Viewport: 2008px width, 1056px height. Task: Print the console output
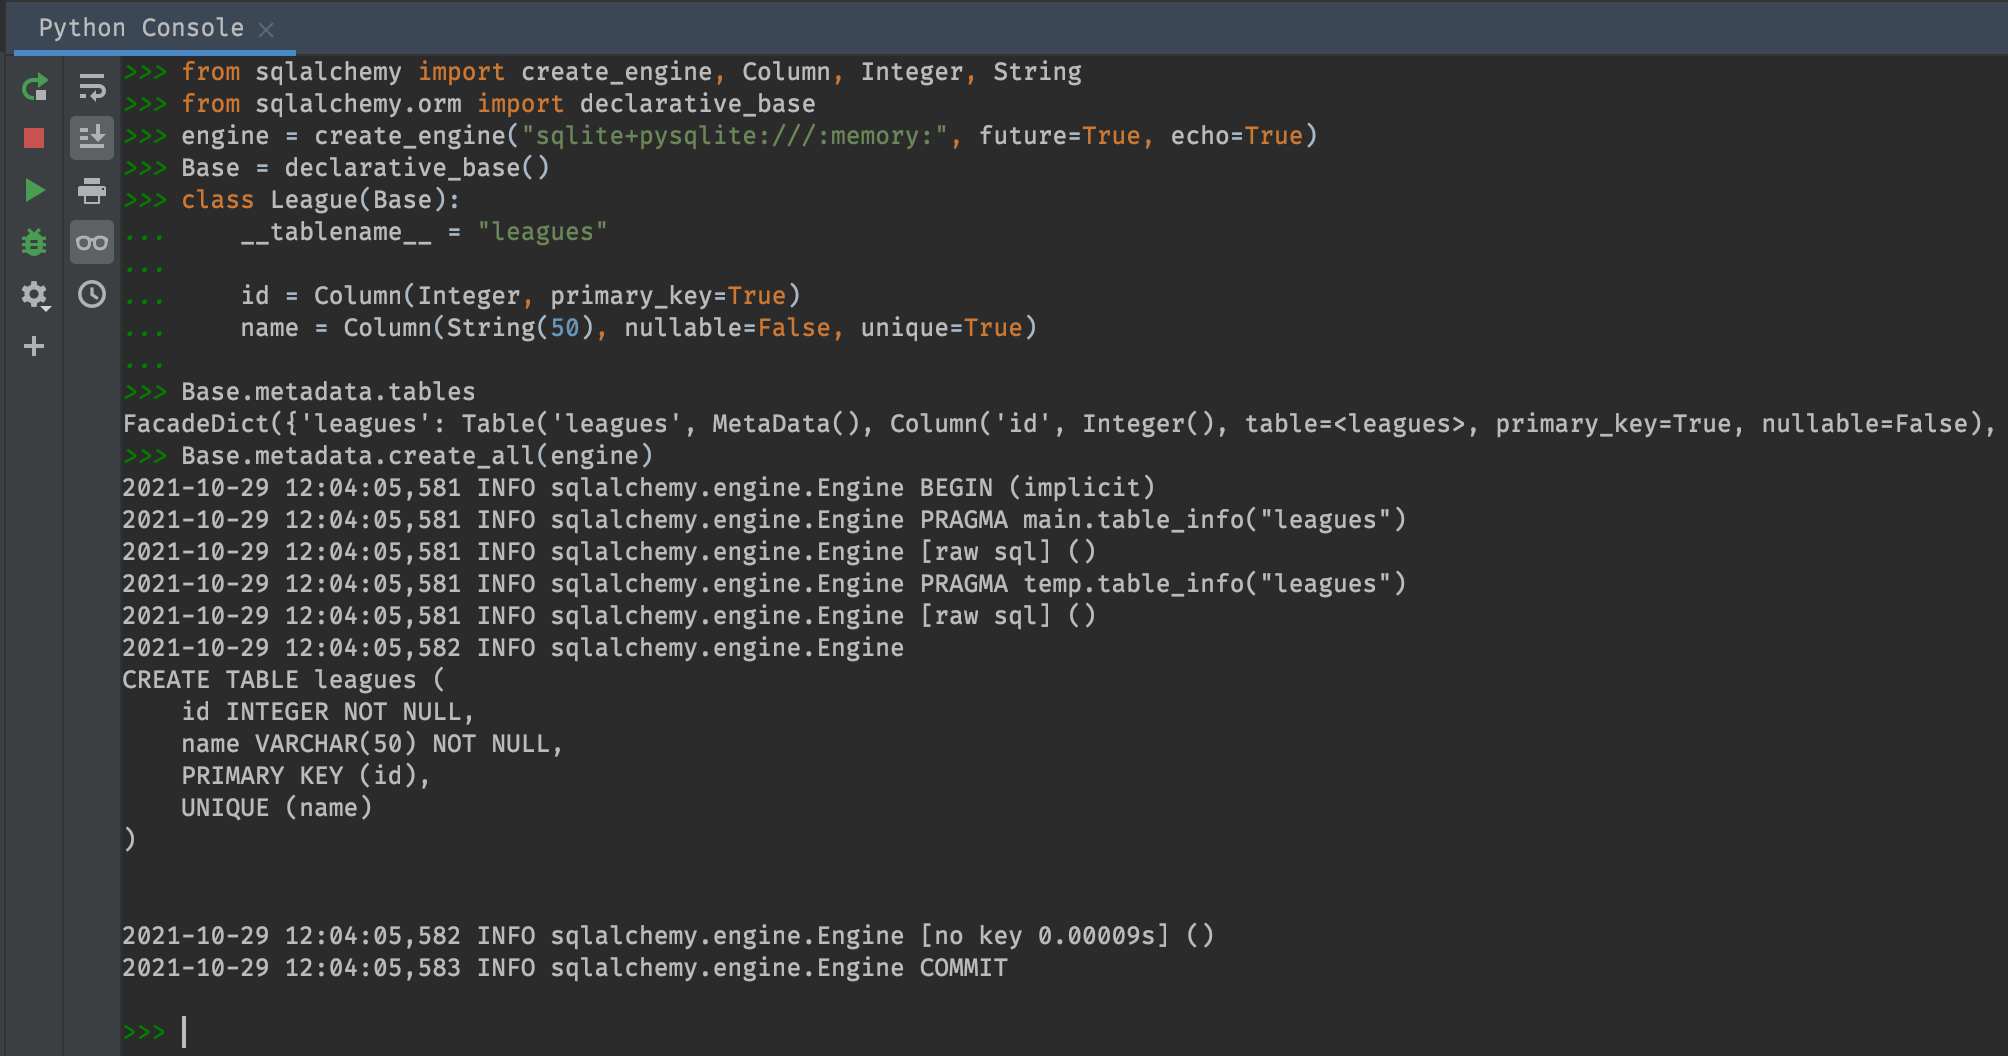click(x=92, y=190)
